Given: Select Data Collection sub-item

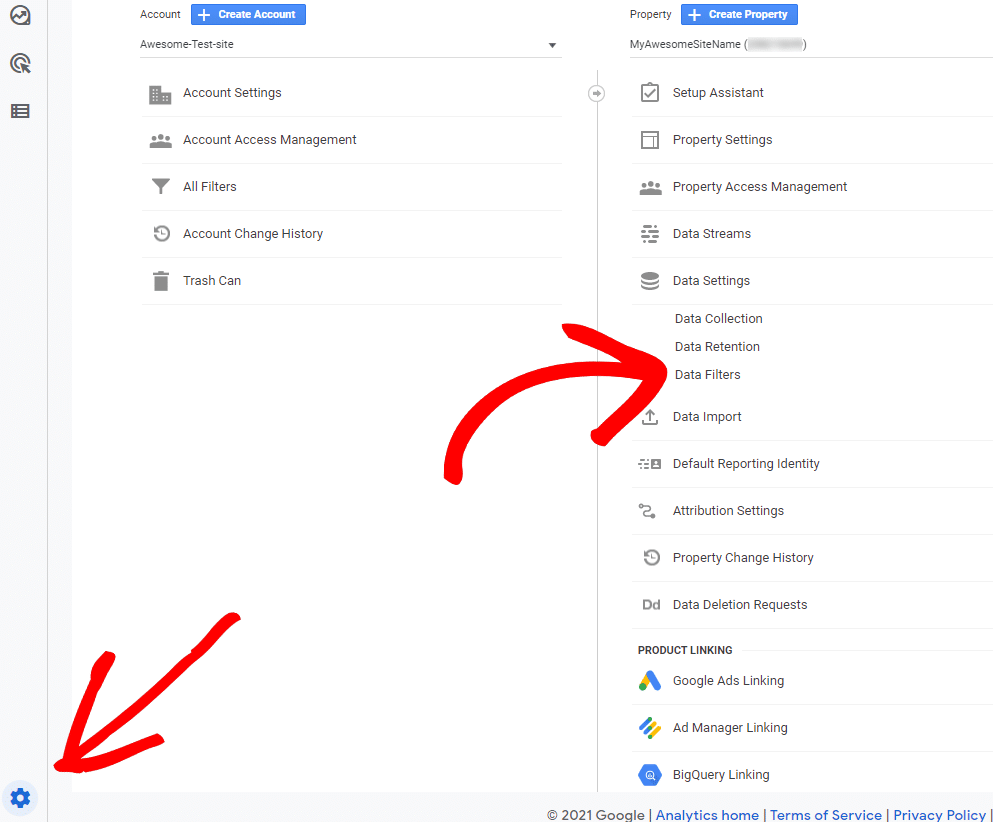Looking at the screenshot, I should (x=718, y=319).
